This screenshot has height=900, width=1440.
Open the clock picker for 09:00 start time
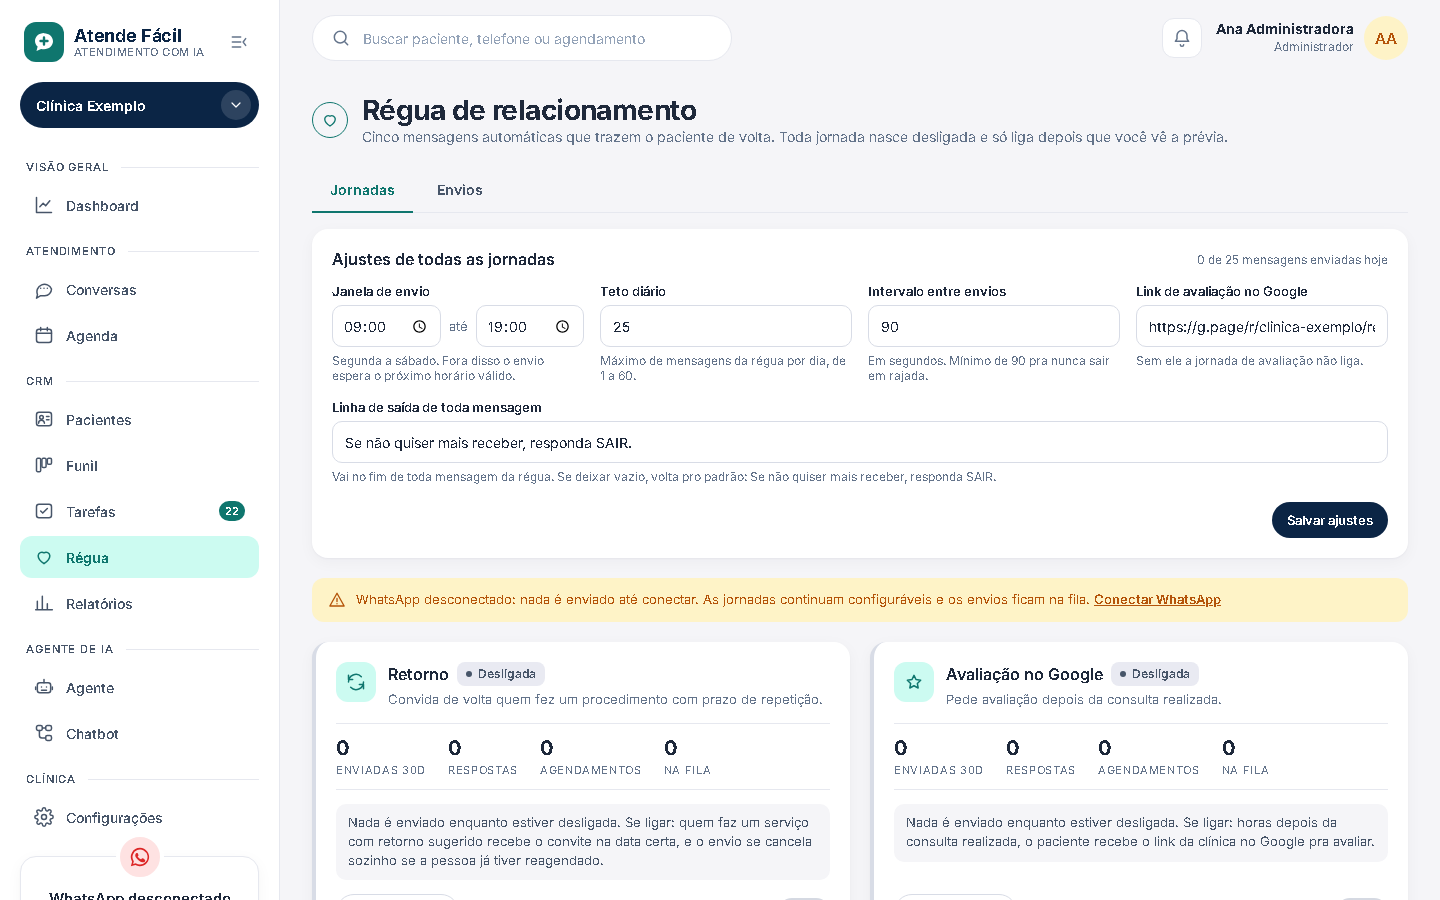click(420, 327)
